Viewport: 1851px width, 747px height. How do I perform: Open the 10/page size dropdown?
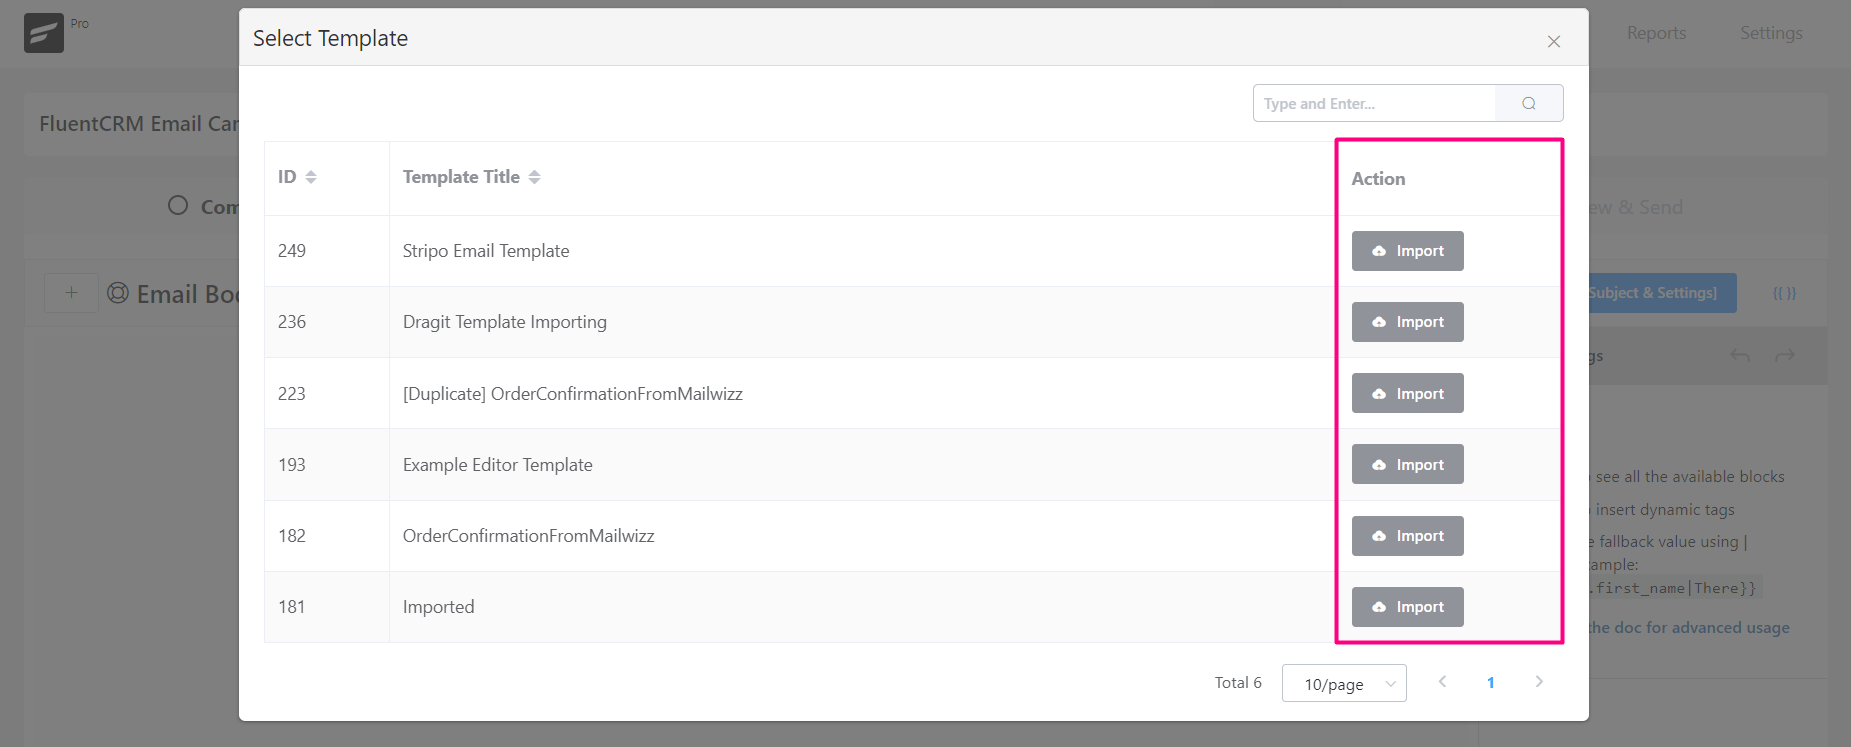[1344, 683]
